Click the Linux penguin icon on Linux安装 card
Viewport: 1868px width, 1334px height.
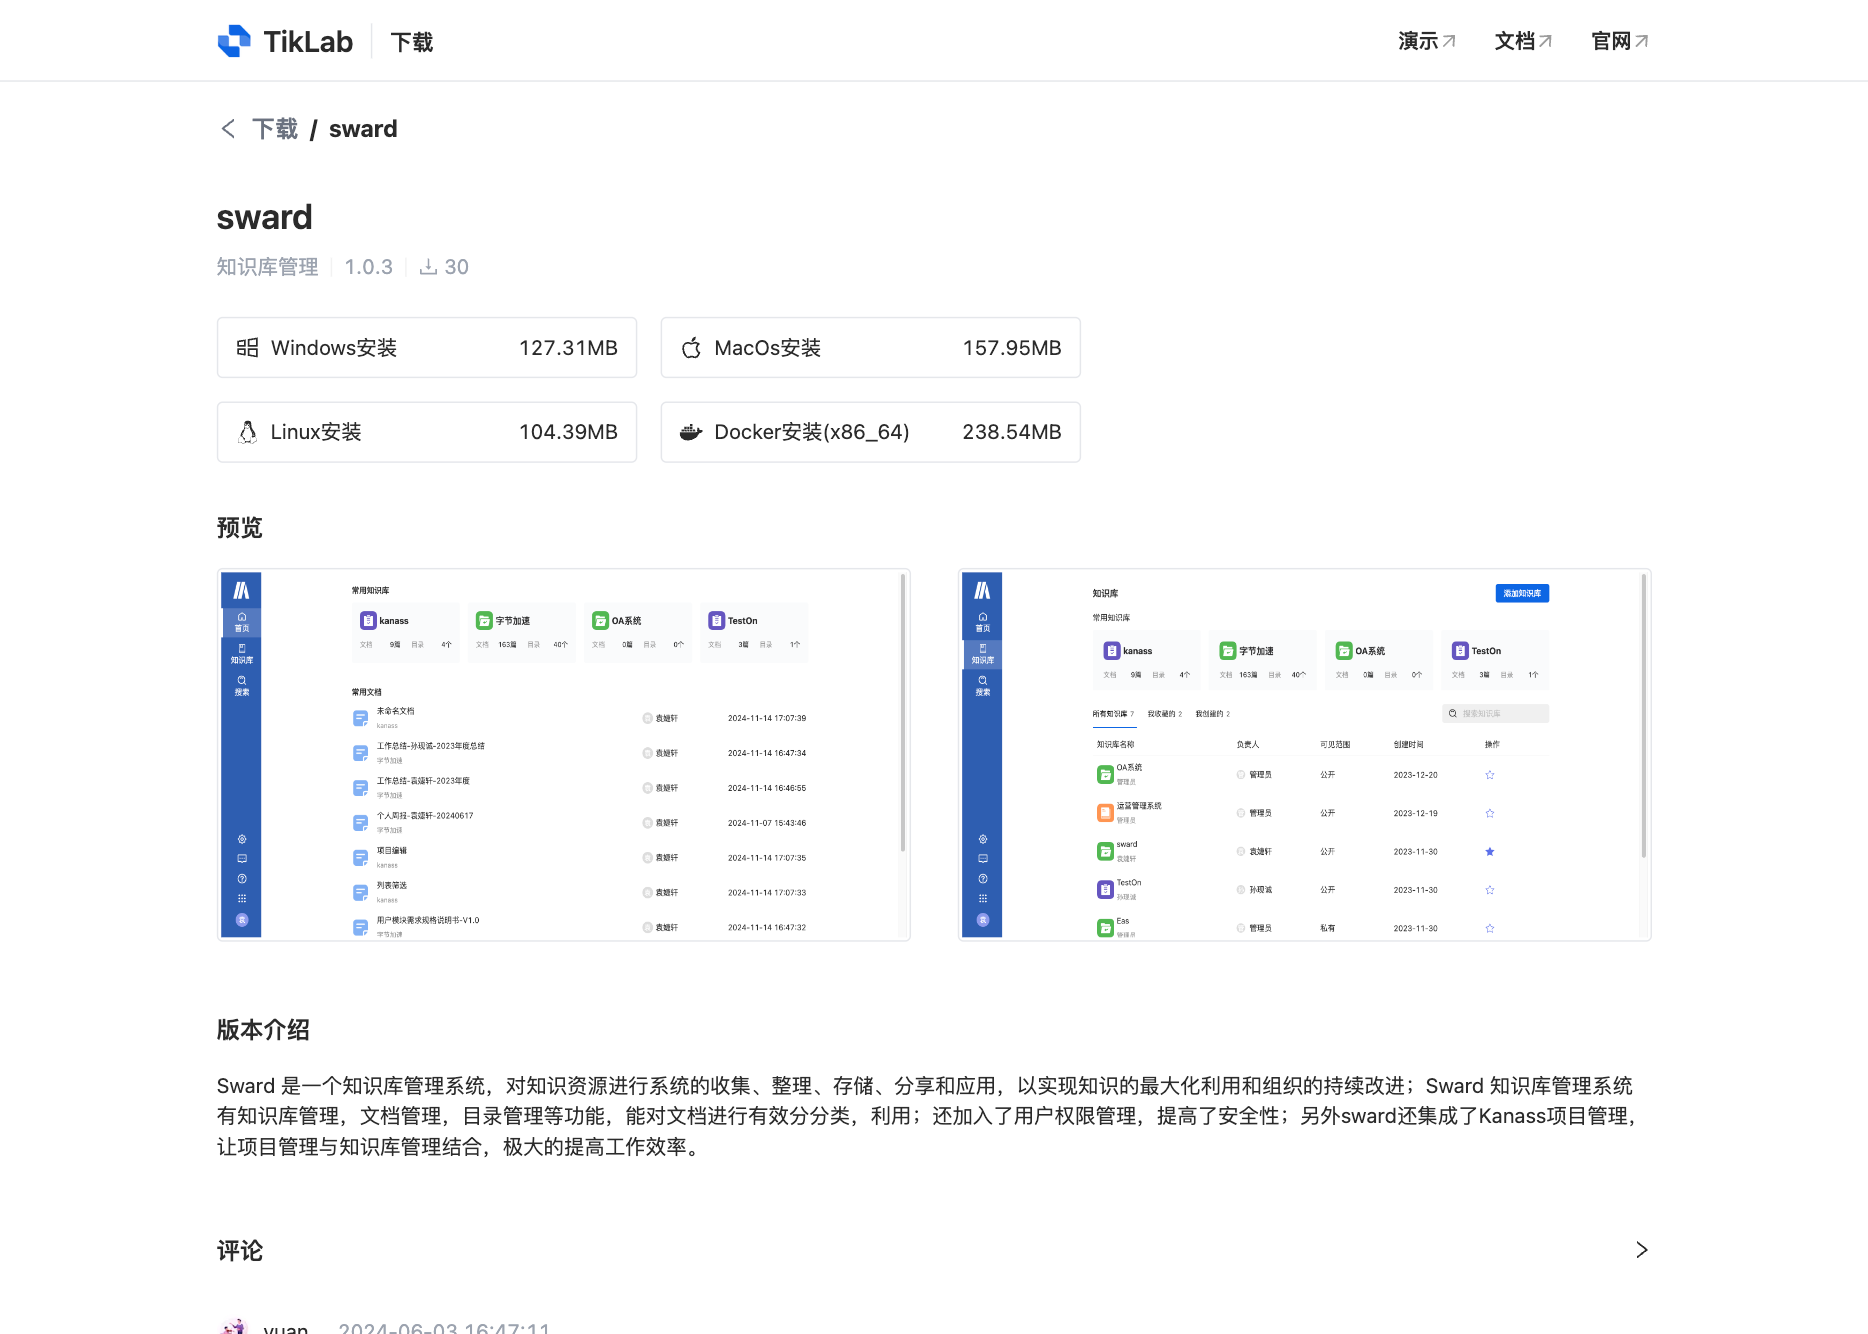click(x=247, y=432)
